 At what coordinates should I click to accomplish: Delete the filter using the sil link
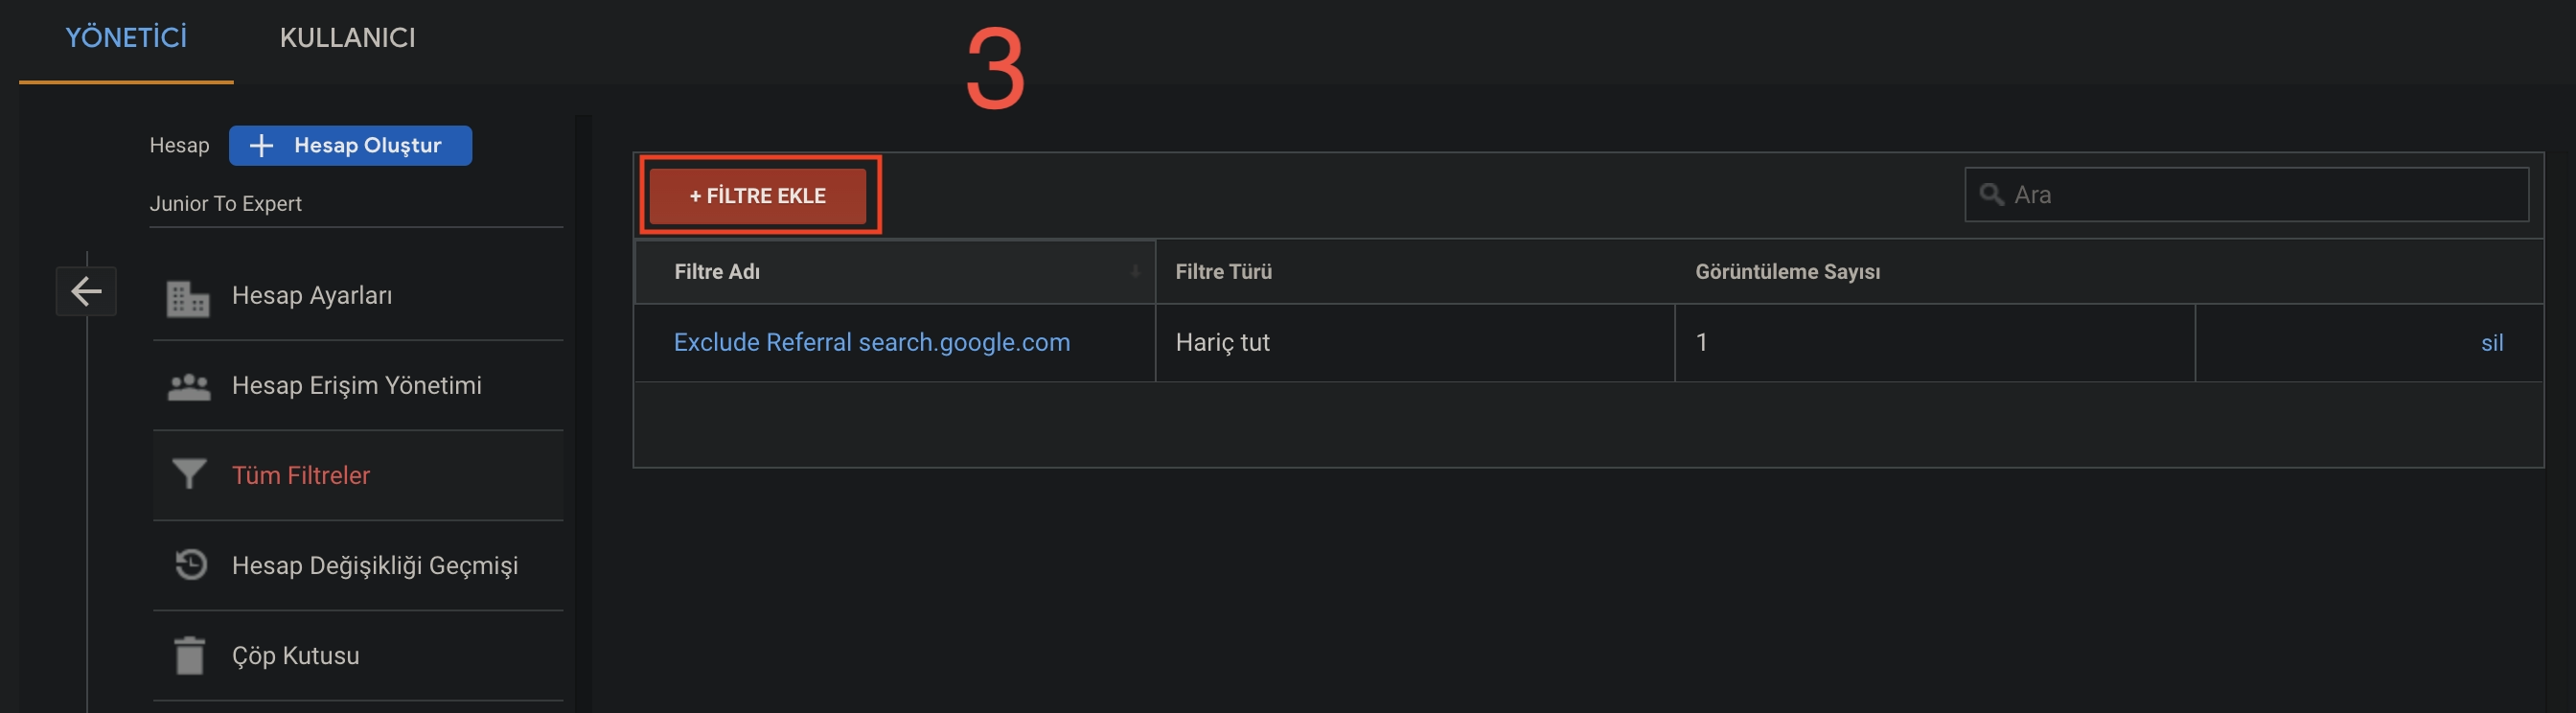click(2493, 342)
